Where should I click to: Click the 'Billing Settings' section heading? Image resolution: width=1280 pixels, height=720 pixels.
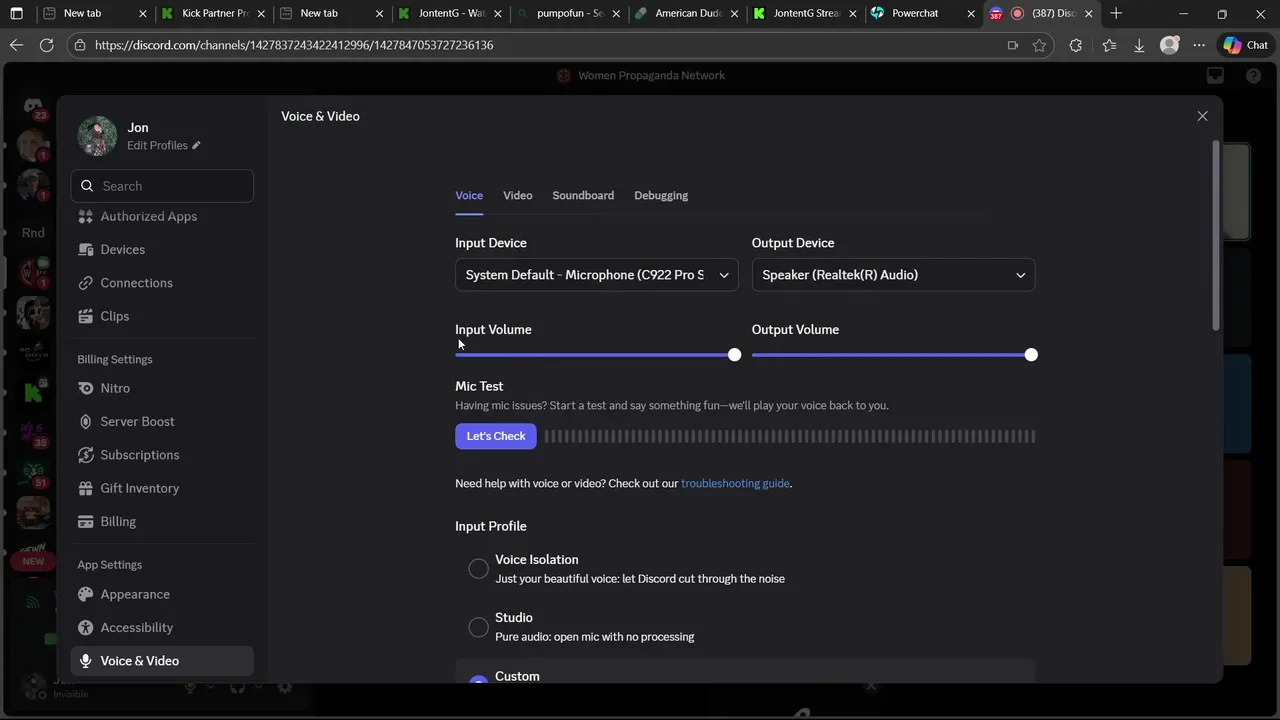point(115,359)
